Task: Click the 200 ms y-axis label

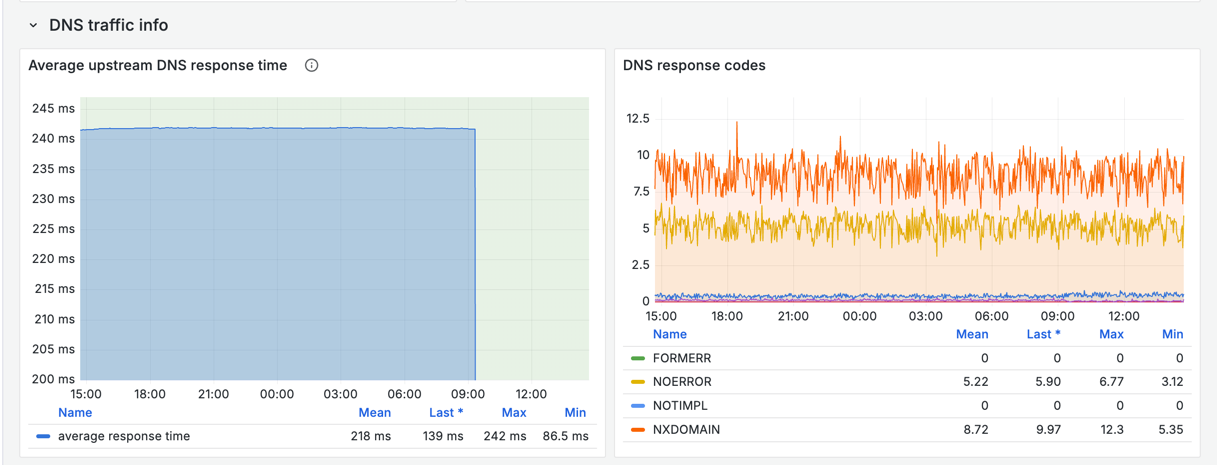Action: coord(52,379)
